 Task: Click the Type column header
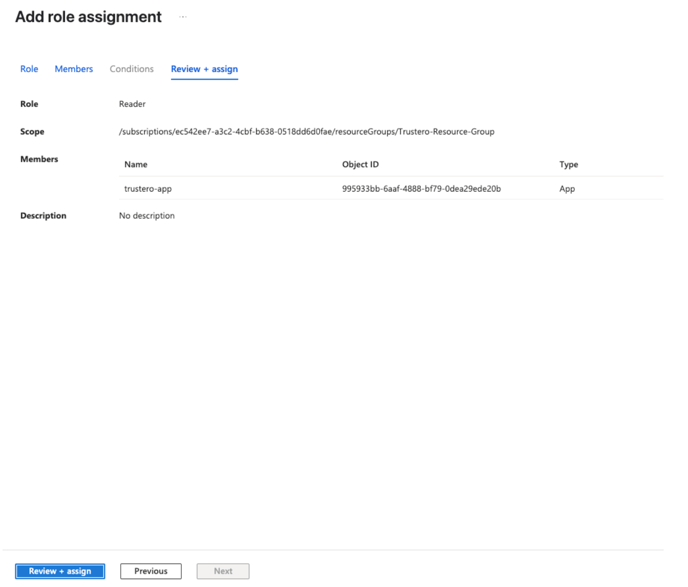(568, 164)
